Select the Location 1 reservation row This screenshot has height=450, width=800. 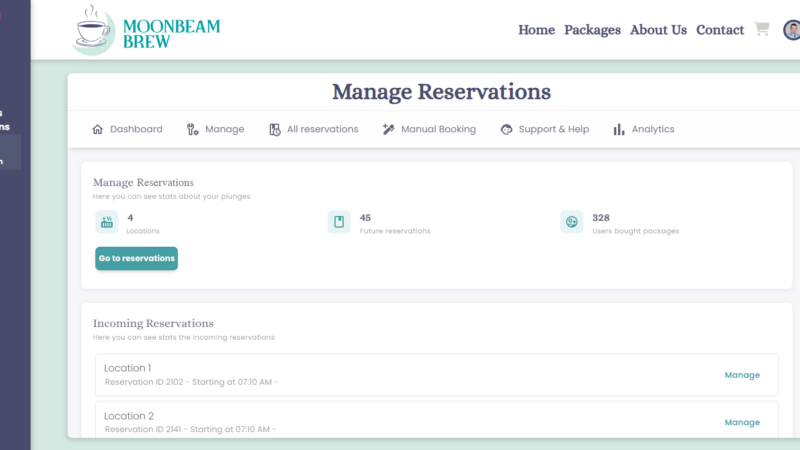437,374
